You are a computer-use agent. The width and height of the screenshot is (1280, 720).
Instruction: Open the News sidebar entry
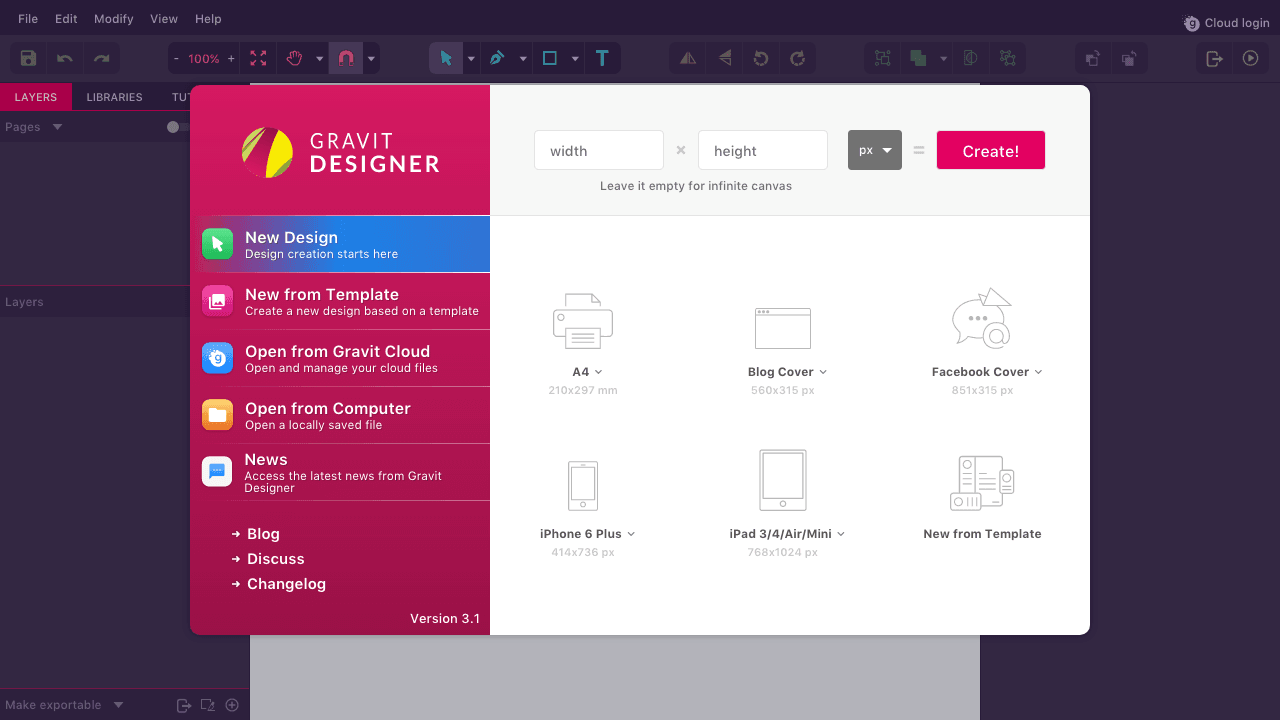(340, 472)
